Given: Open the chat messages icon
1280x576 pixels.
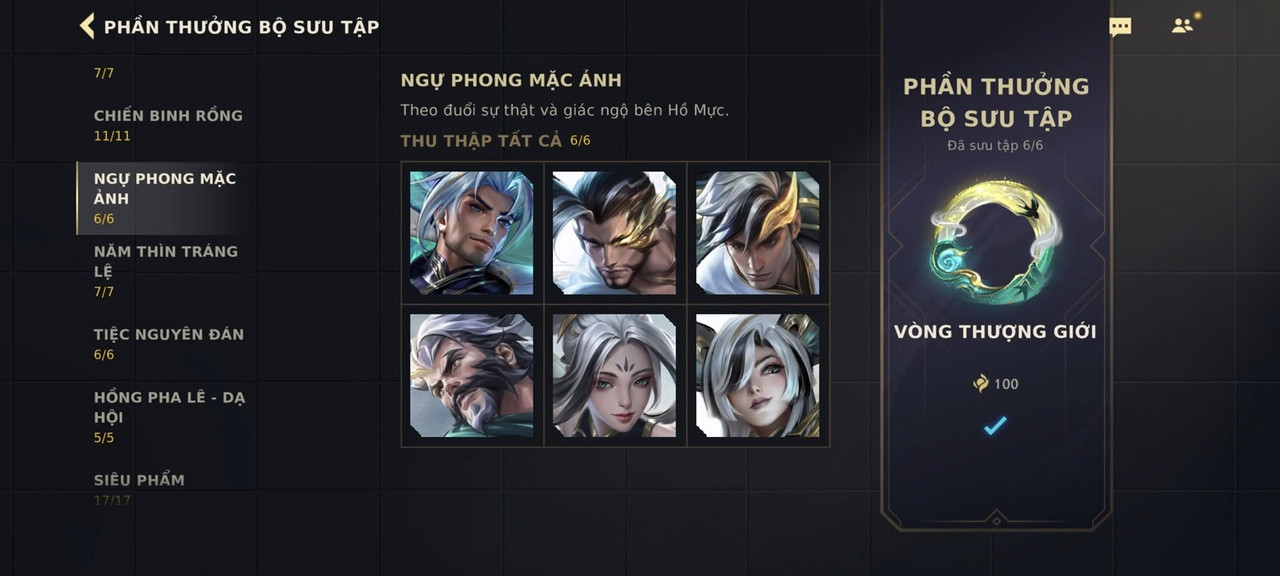Looking at the screenshot, I should pyautogui.click(x=1120, y=27).
